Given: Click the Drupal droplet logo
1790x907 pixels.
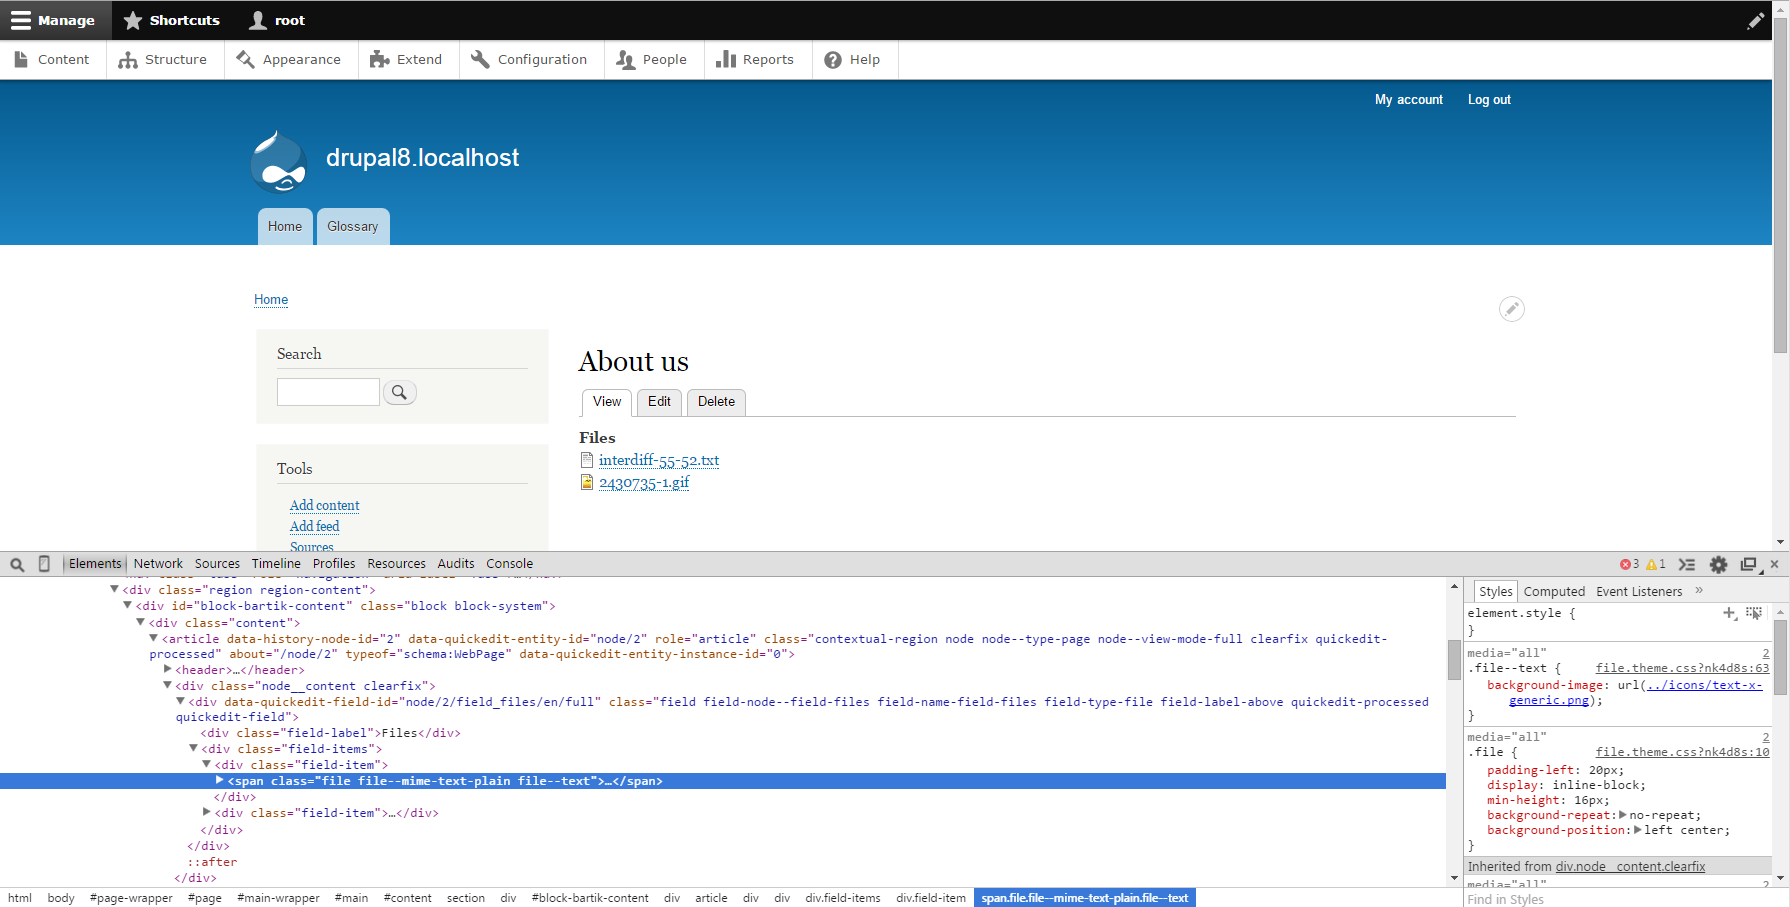Looking at the screenshot, I should (277, 160).
